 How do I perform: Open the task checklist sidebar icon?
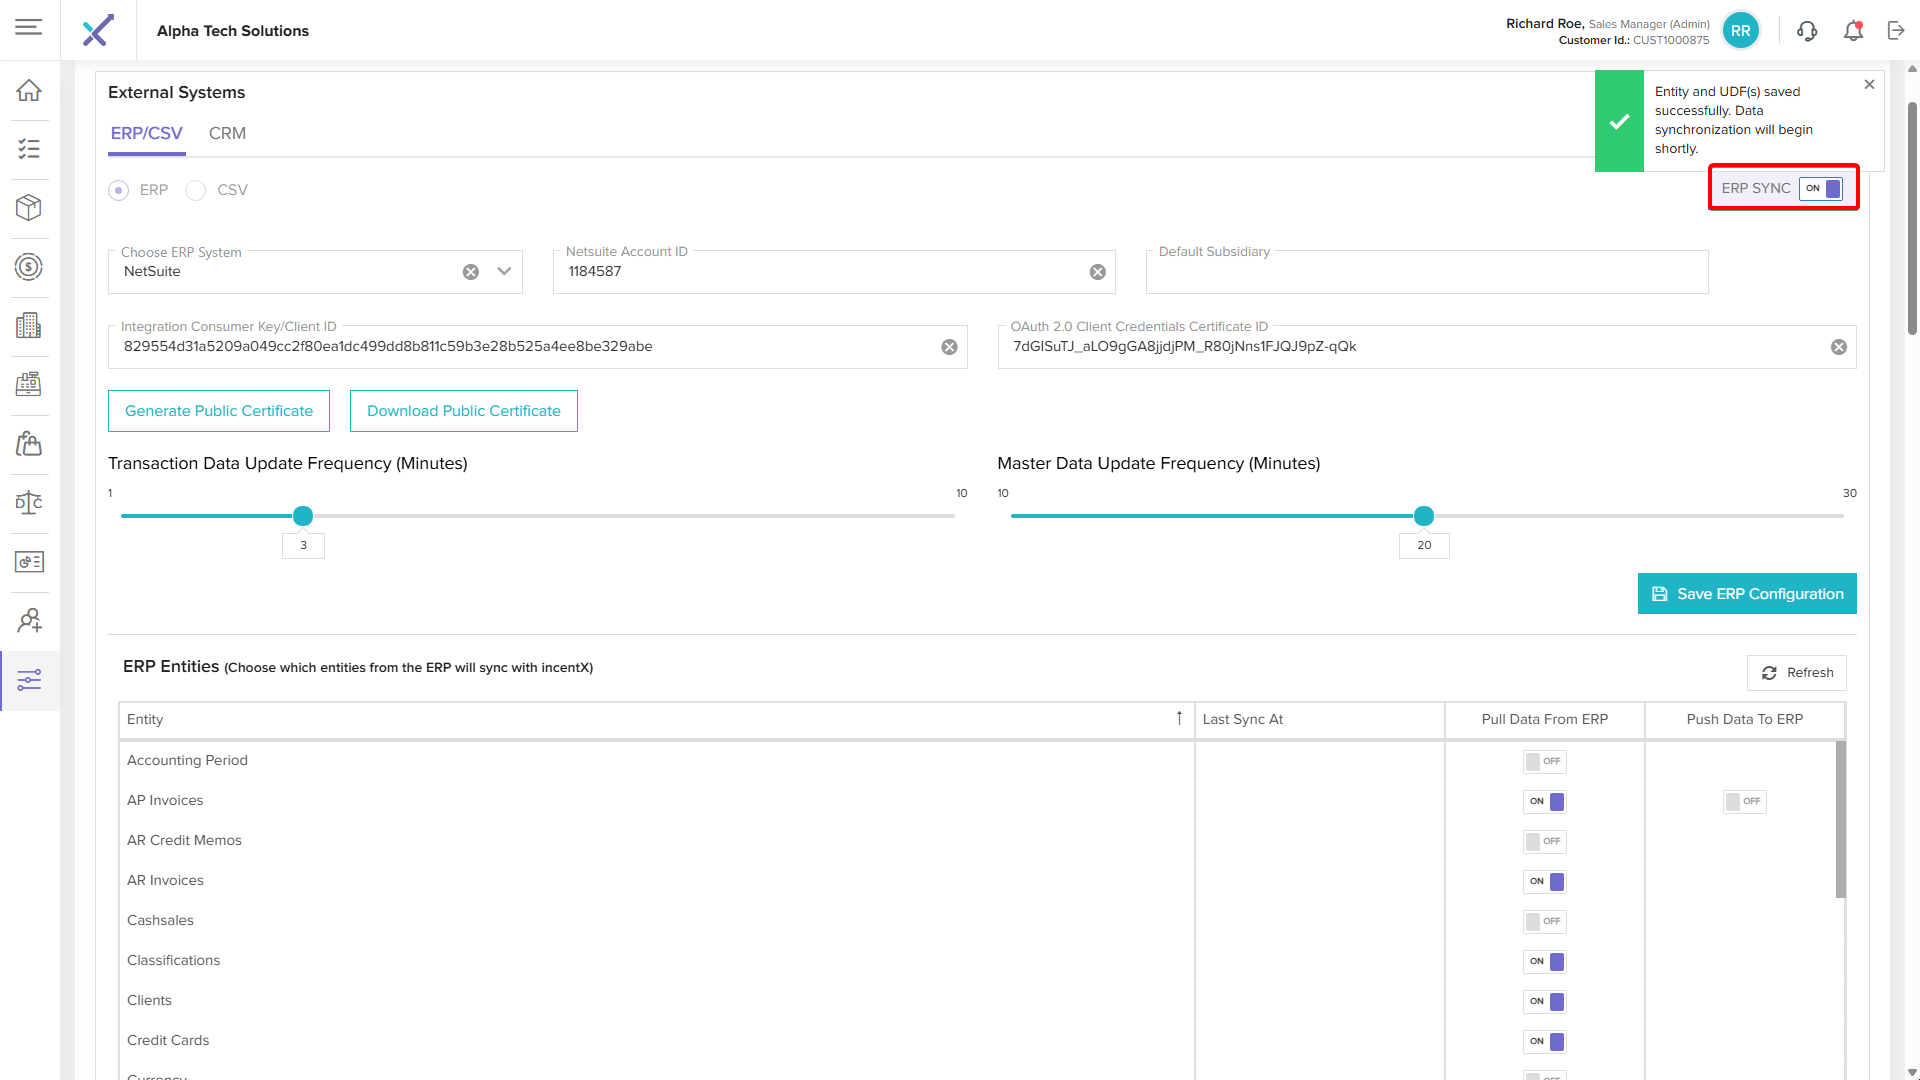(29, 149)
